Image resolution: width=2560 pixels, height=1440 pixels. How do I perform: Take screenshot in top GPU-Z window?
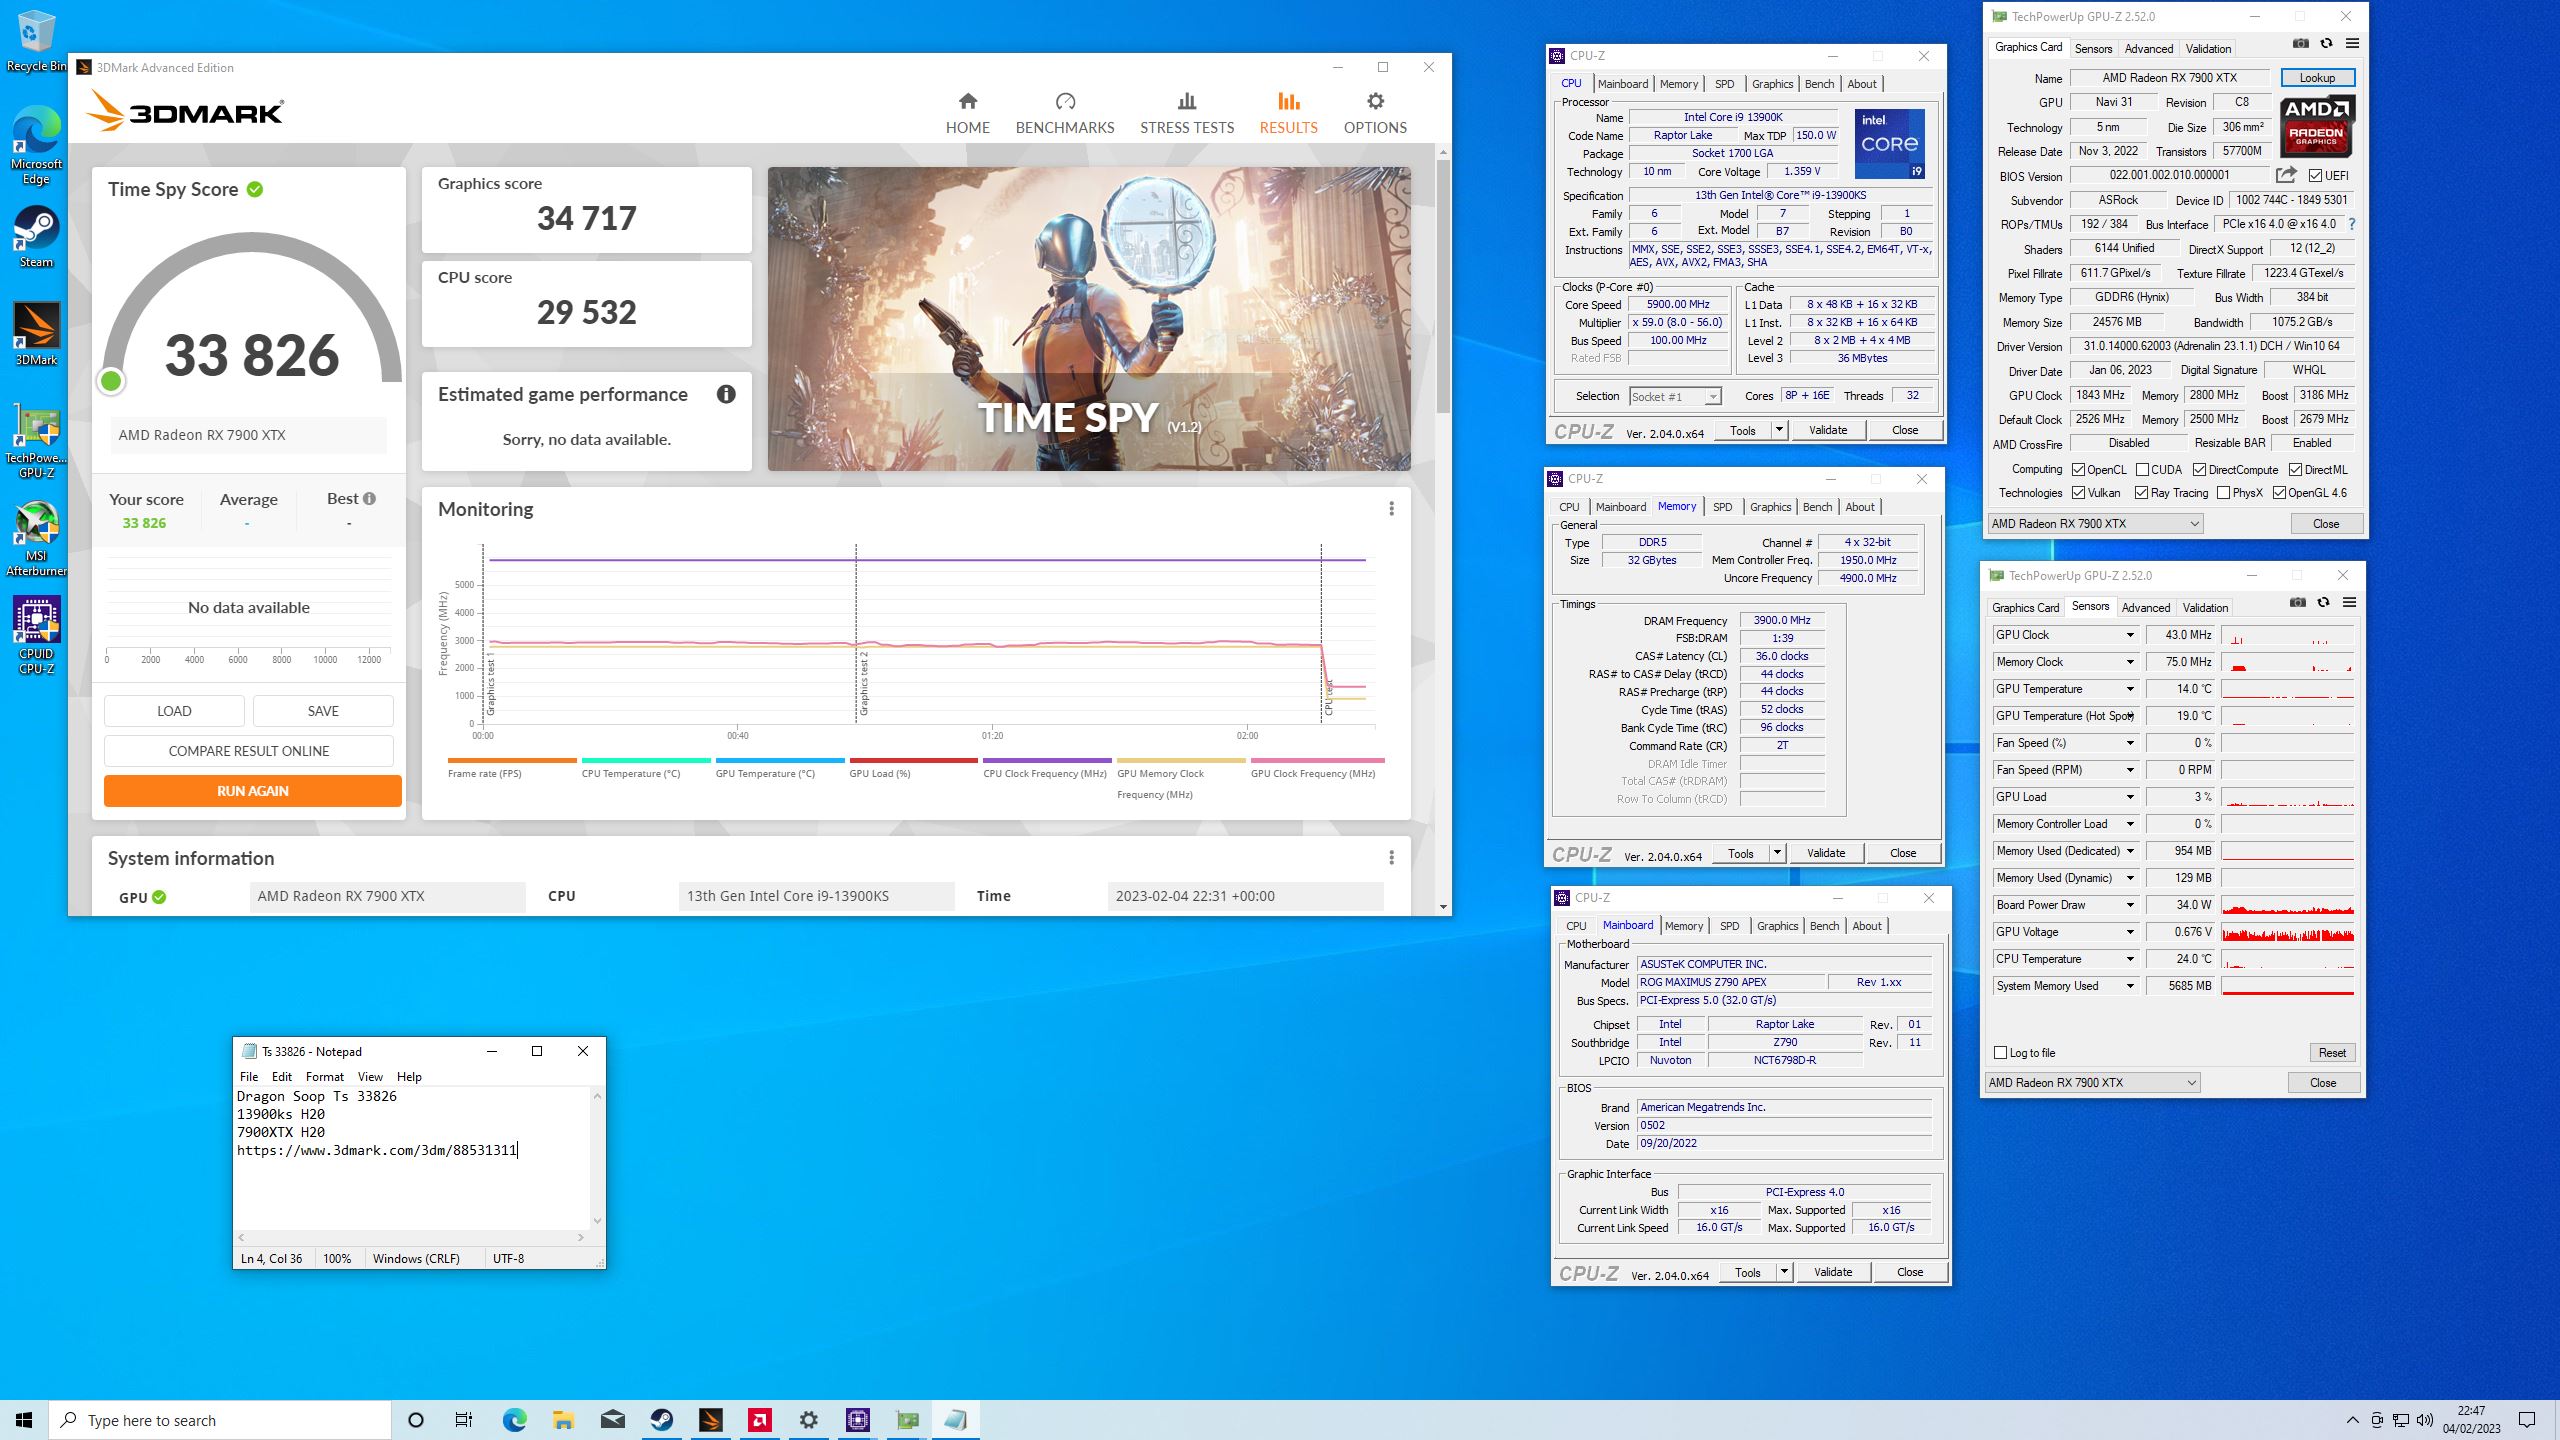2301,44
